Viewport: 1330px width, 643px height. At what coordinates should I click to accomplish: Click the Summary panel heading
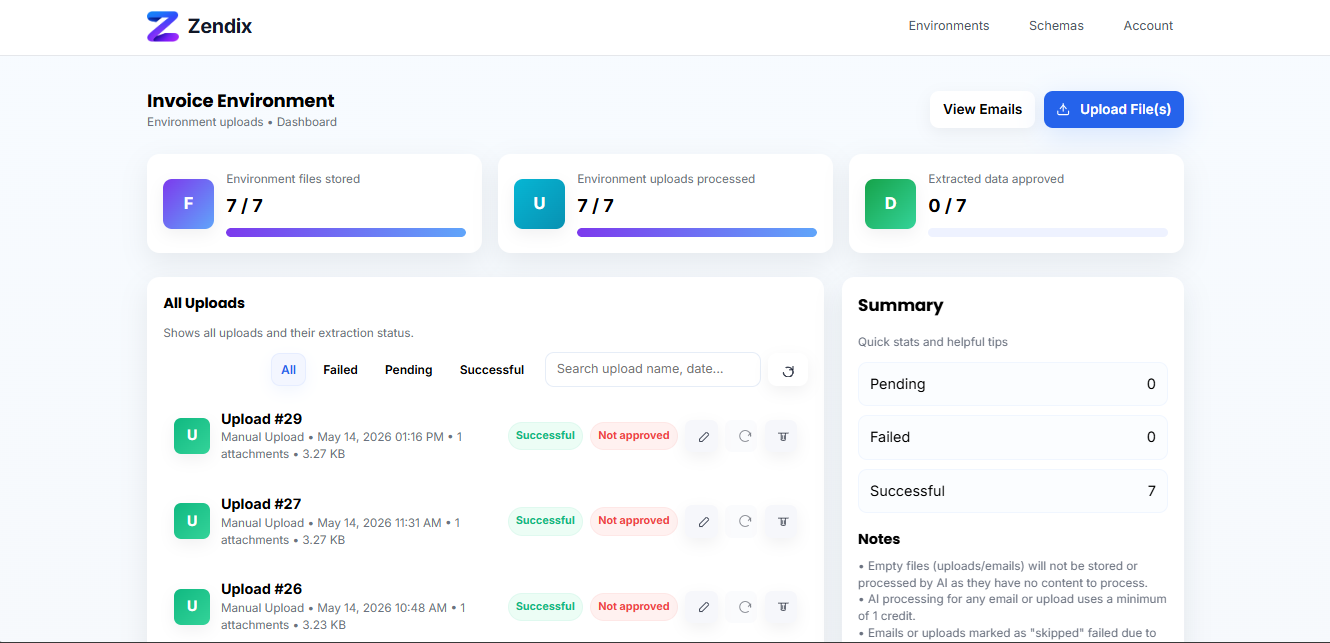click(901, 306)
